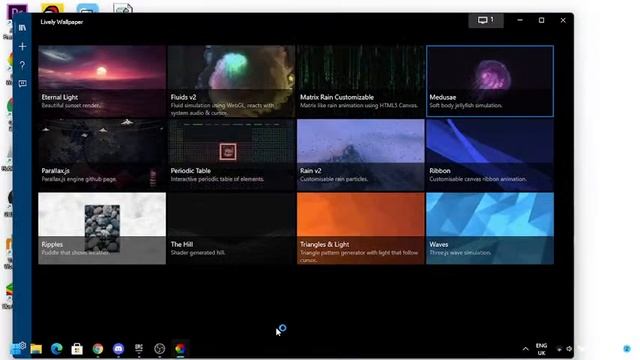Minimize the Lively Wallpaper window
This screenshot has height=360, width=640.
pos(520,20)
